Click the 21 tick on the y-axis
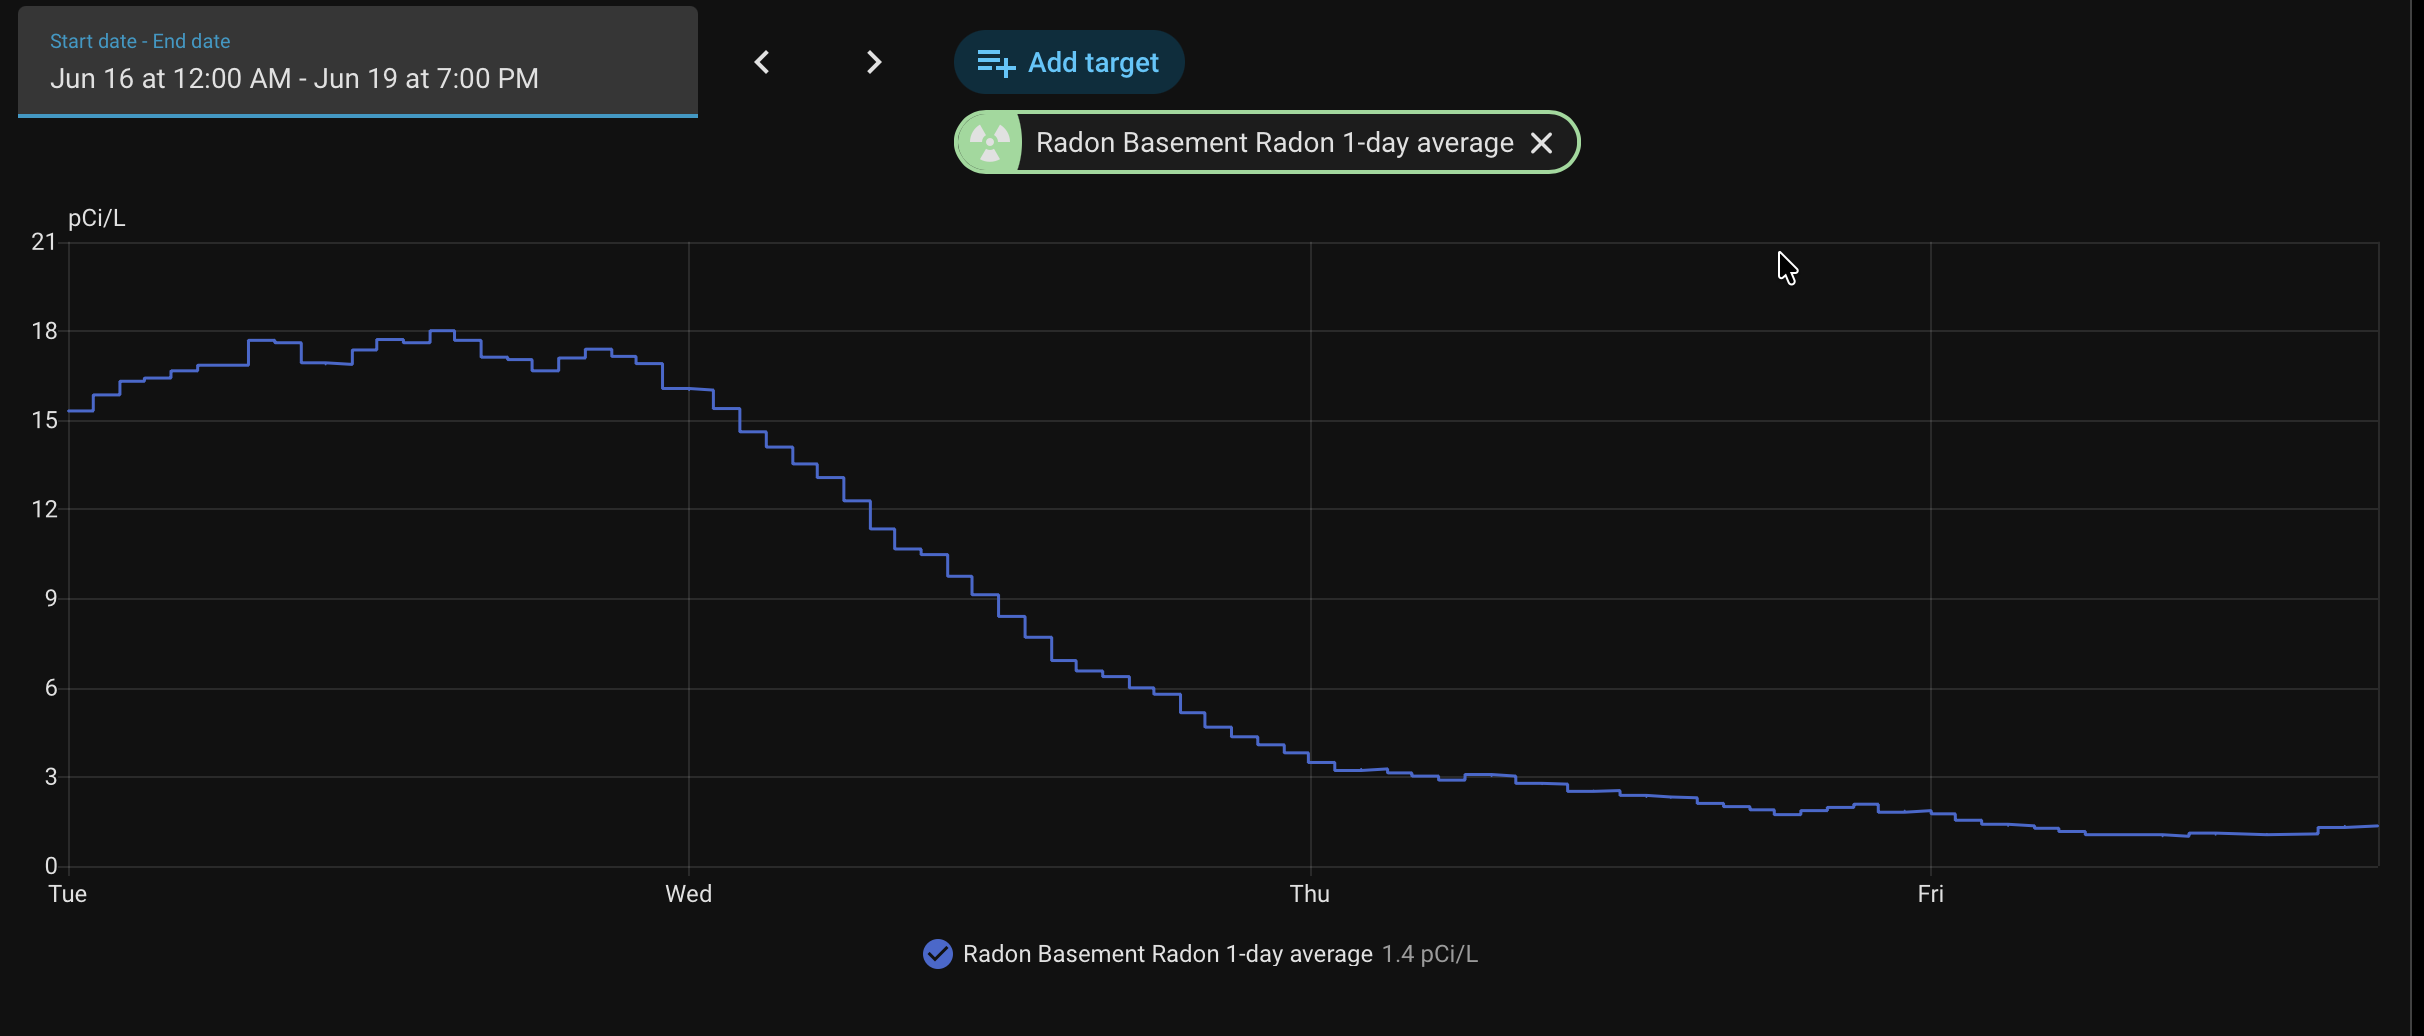The width and height of the screenshot is (2424, 1036). [43, 242]
